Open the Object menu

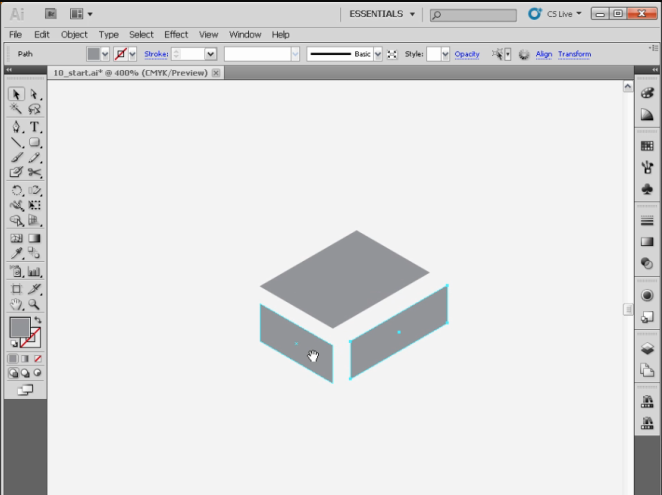click(74, 34)
